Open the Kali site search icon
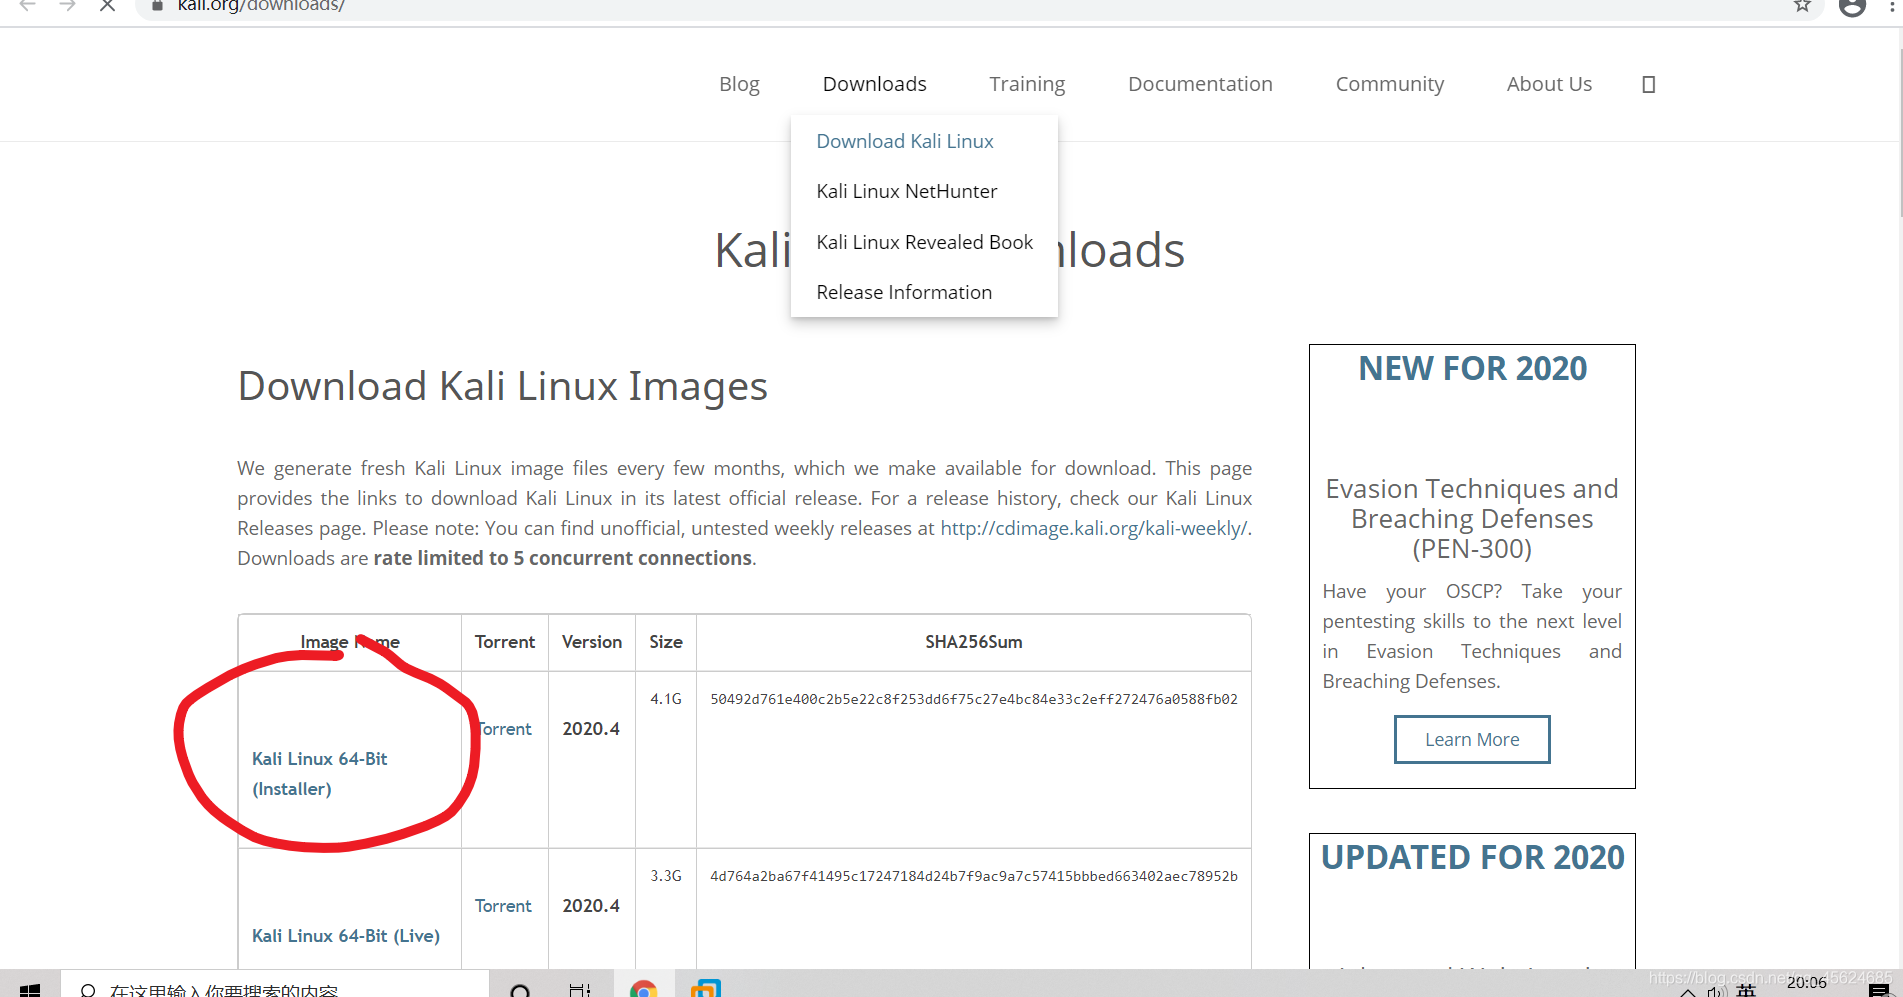 1647,84
